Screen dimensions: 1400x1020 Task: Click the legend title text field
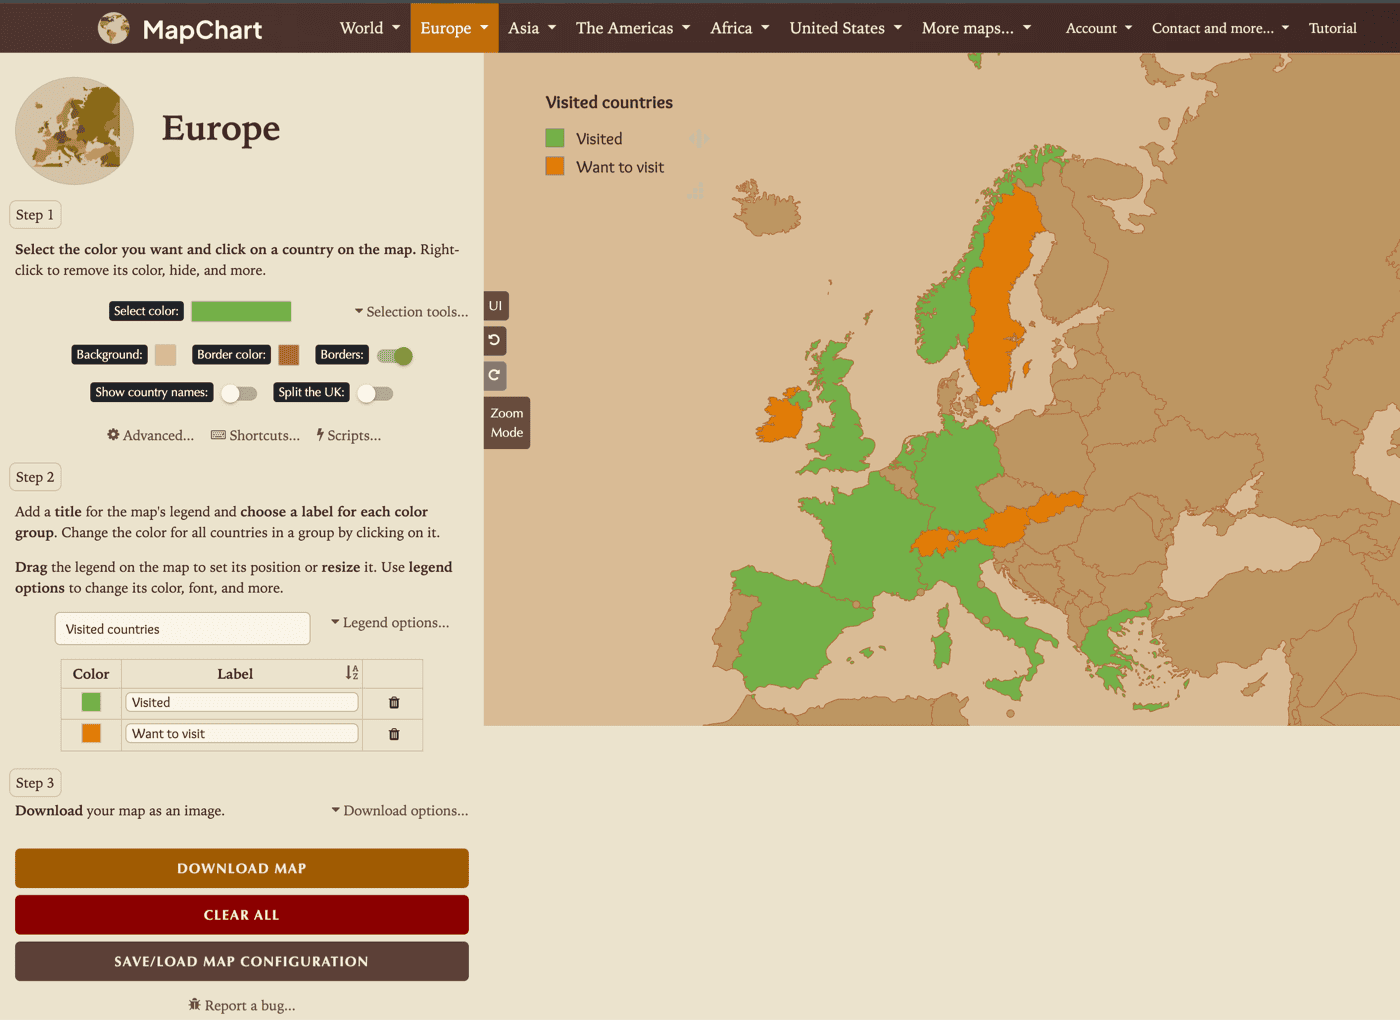coord(182,629)
